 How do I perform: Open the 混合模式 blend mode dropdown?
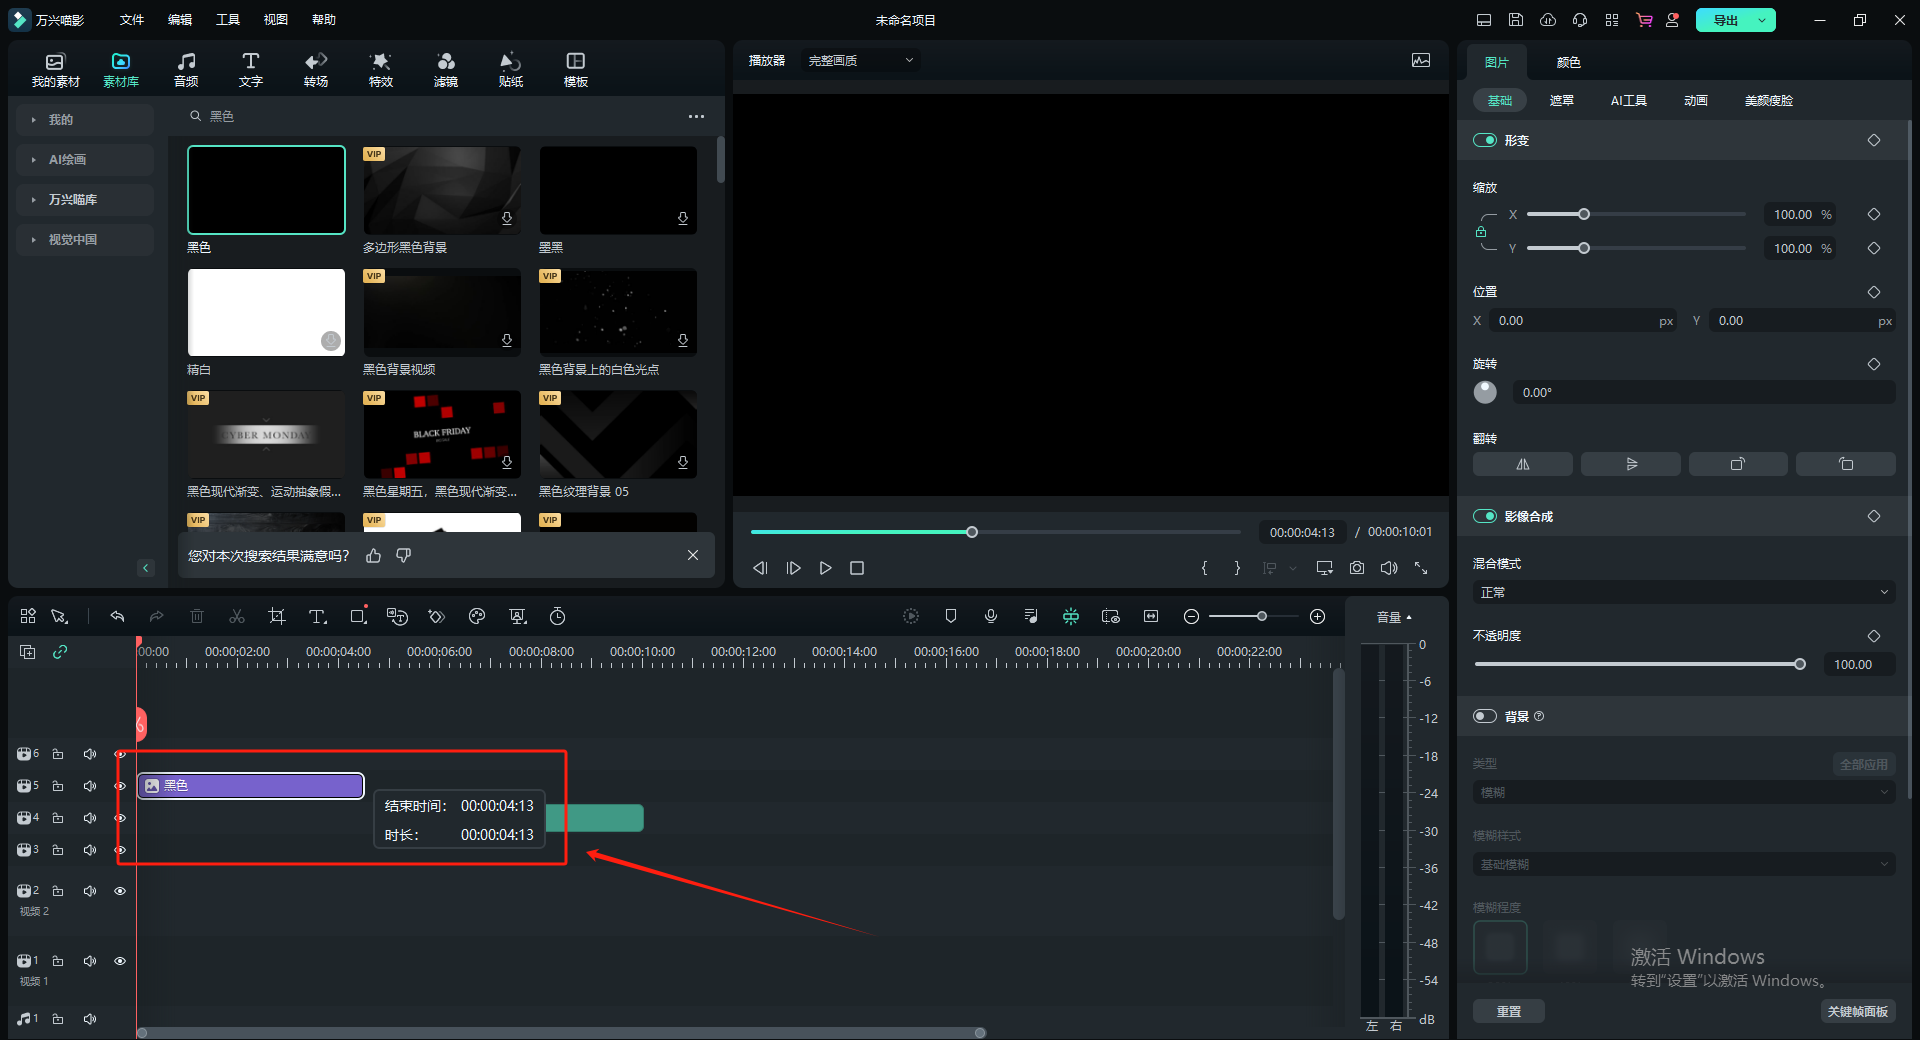(1683, 593)
